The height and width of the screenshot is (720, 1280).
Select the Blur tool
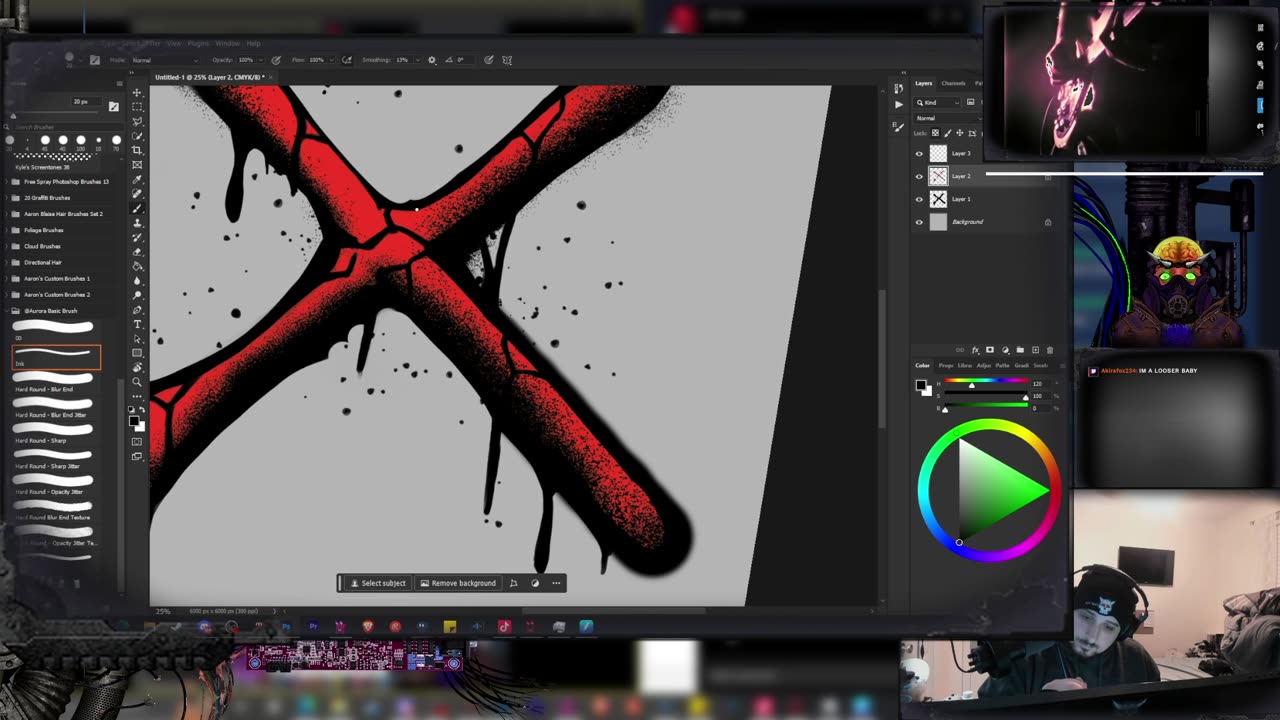click(x=138, y=281)
